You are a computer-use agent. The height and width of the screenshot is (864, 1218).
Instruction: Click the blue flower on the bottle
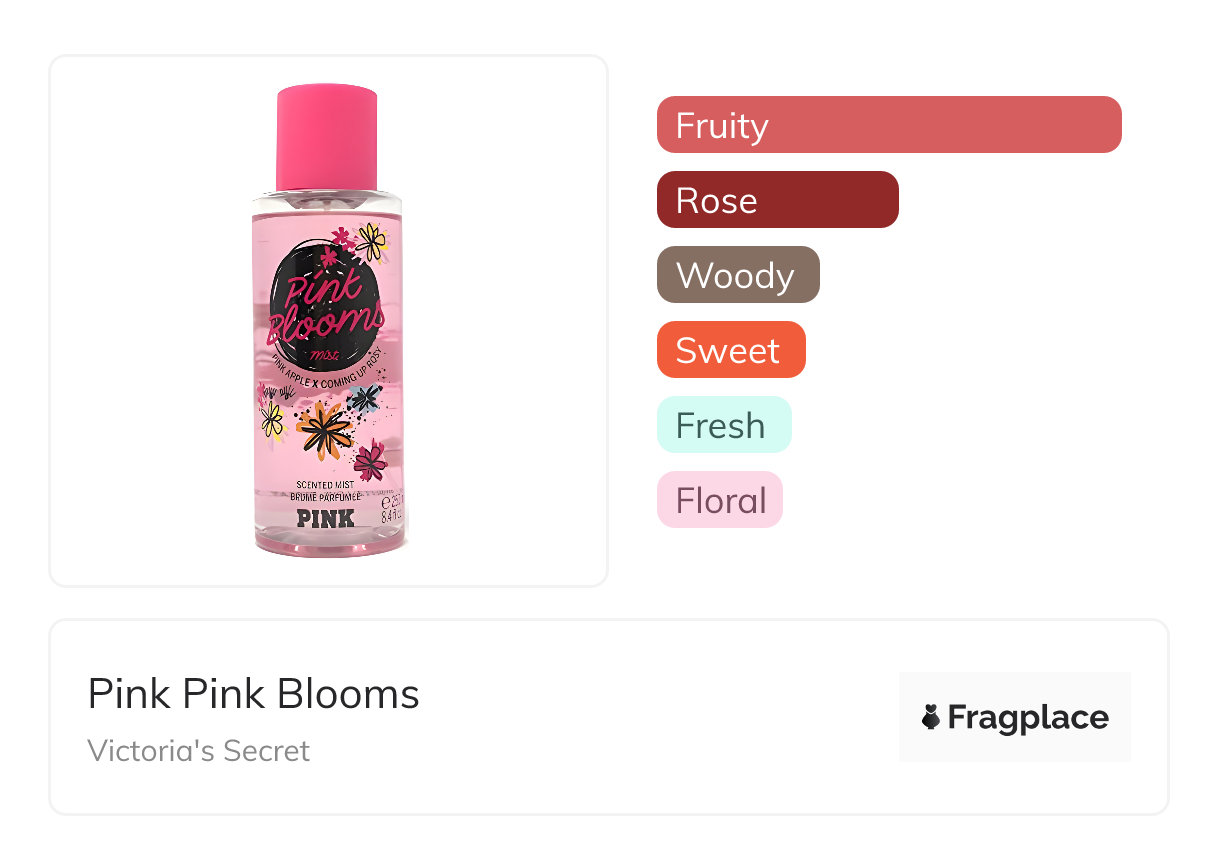point(365,398)
